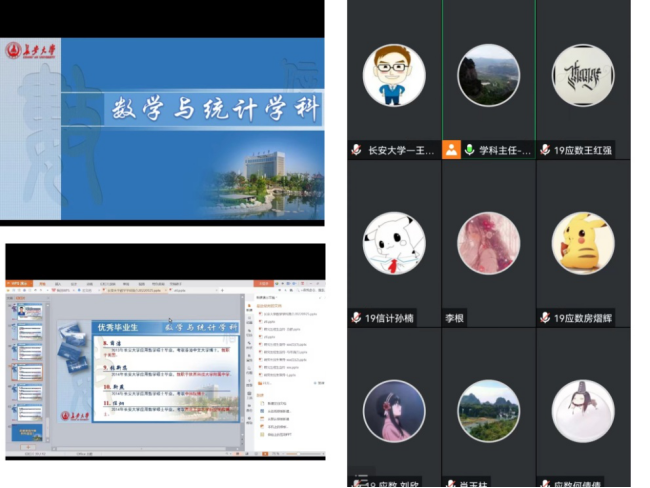Select the Pikachu avatar of 19应数房熠辉
Image resolution: width=650 pixels, height=488 pixels.
(x=583, y=243)
